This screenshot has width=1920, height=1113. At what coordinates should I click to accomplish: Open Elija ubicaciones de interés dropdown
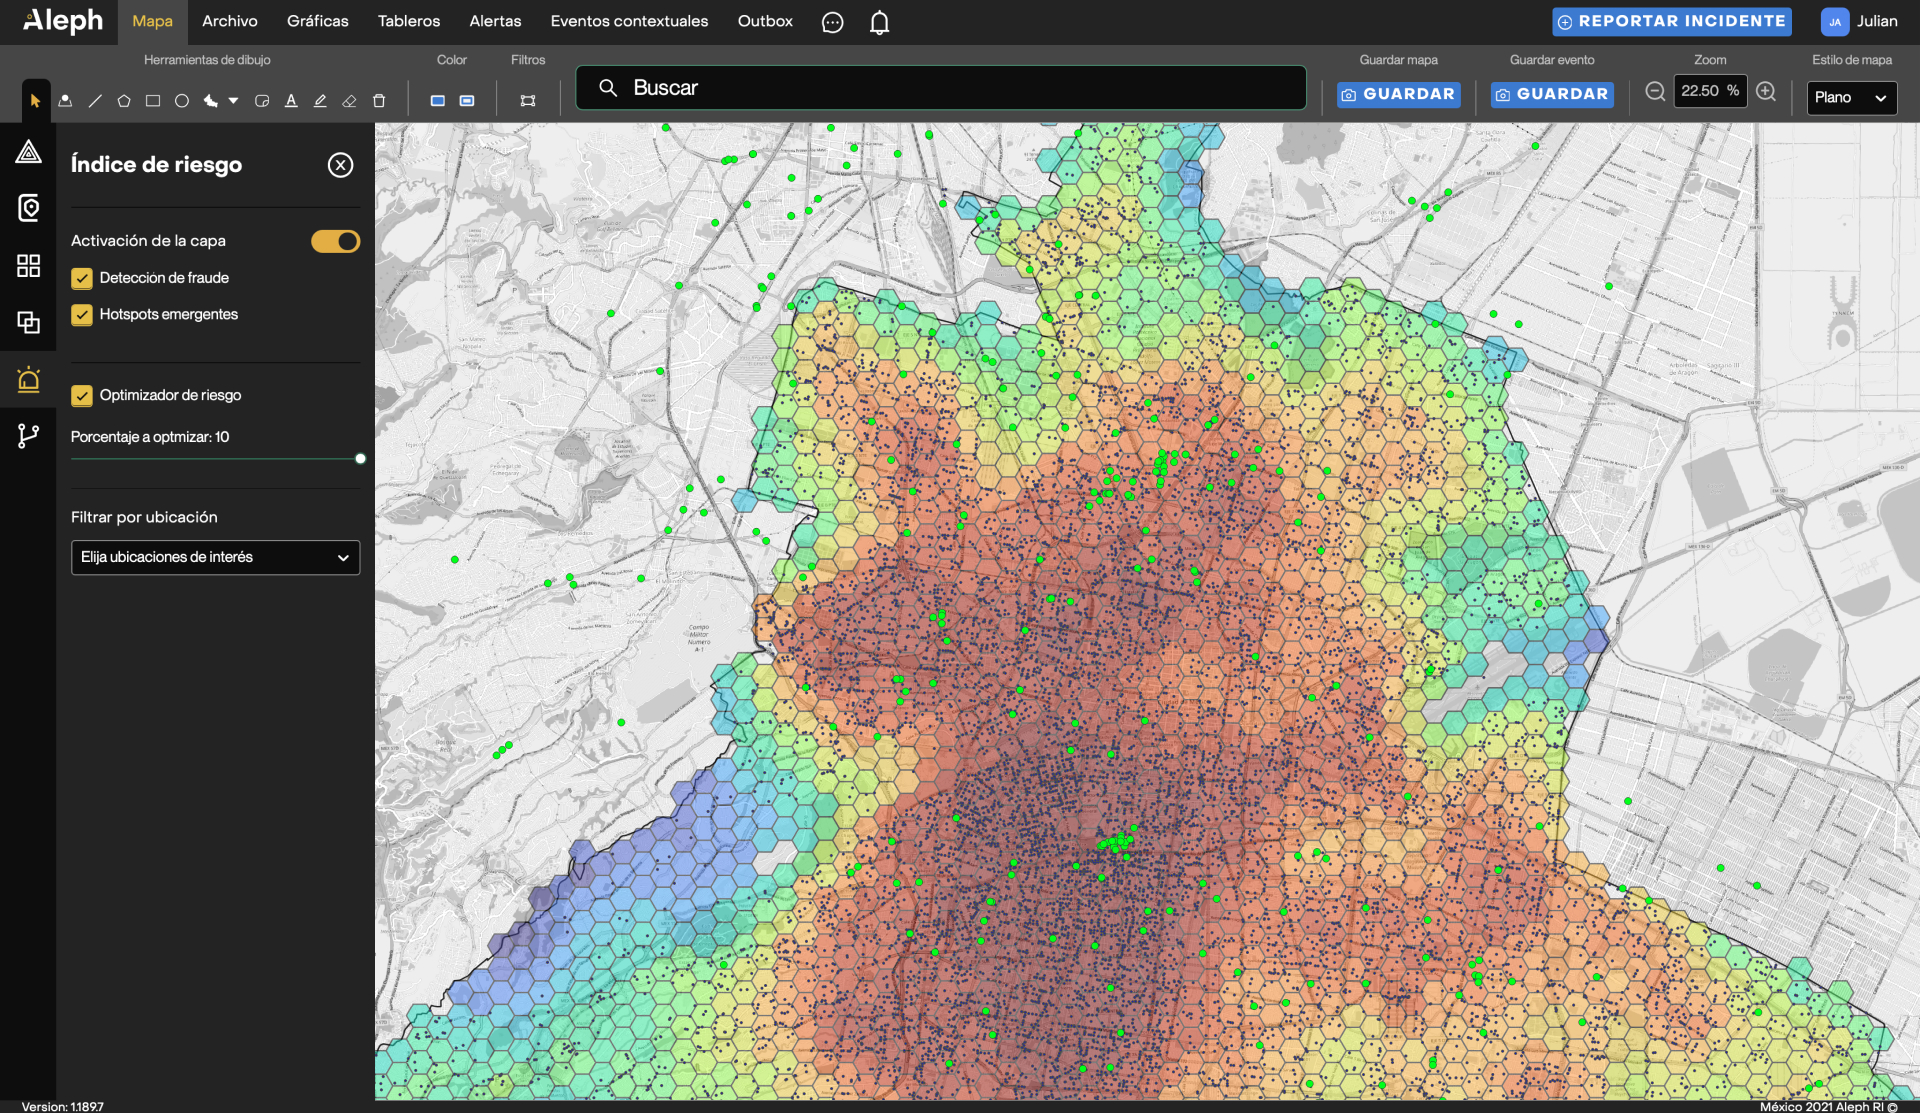click(x=215, y=557)
